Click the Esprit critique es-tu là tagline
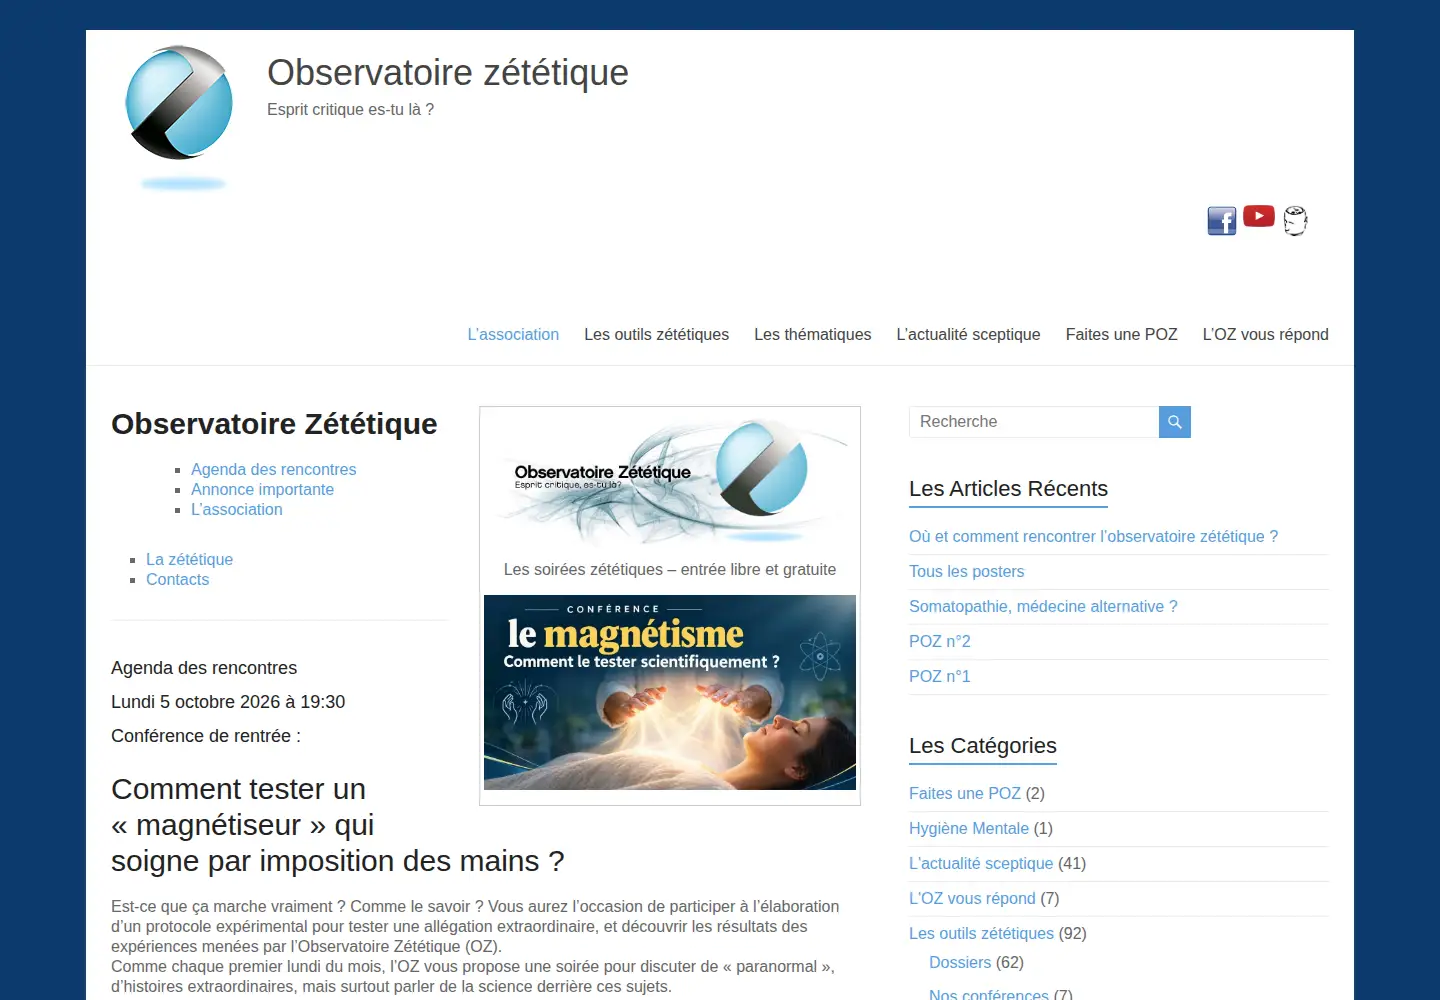 coord(350,110)
